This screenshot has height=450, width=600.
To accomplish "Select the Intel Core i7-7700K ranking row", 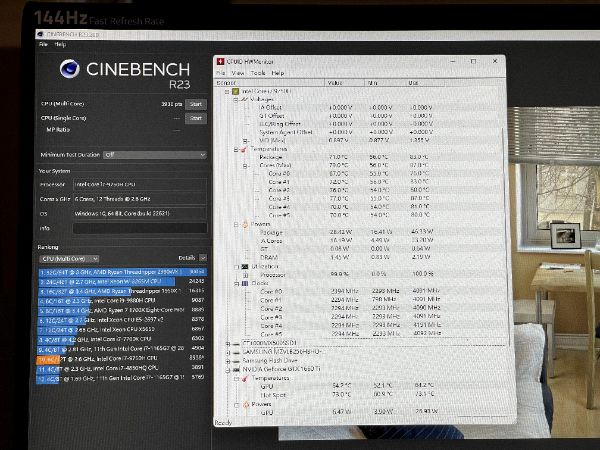I will [122, 339].
